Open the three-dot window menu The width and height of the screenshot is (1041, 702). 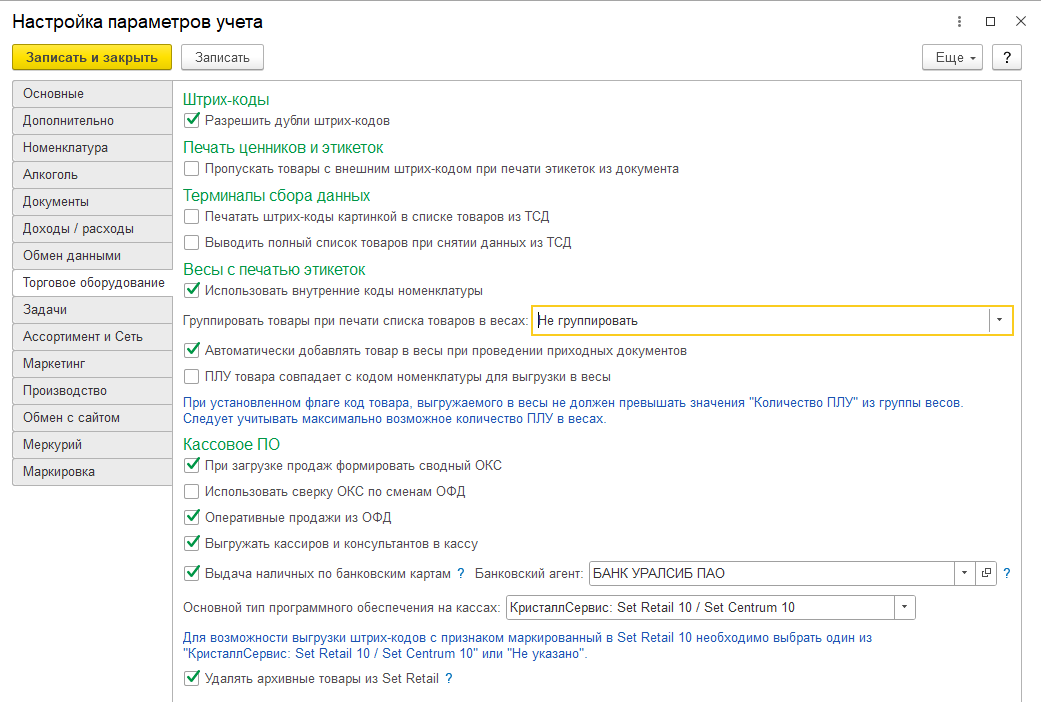click(x=960, y=21)
